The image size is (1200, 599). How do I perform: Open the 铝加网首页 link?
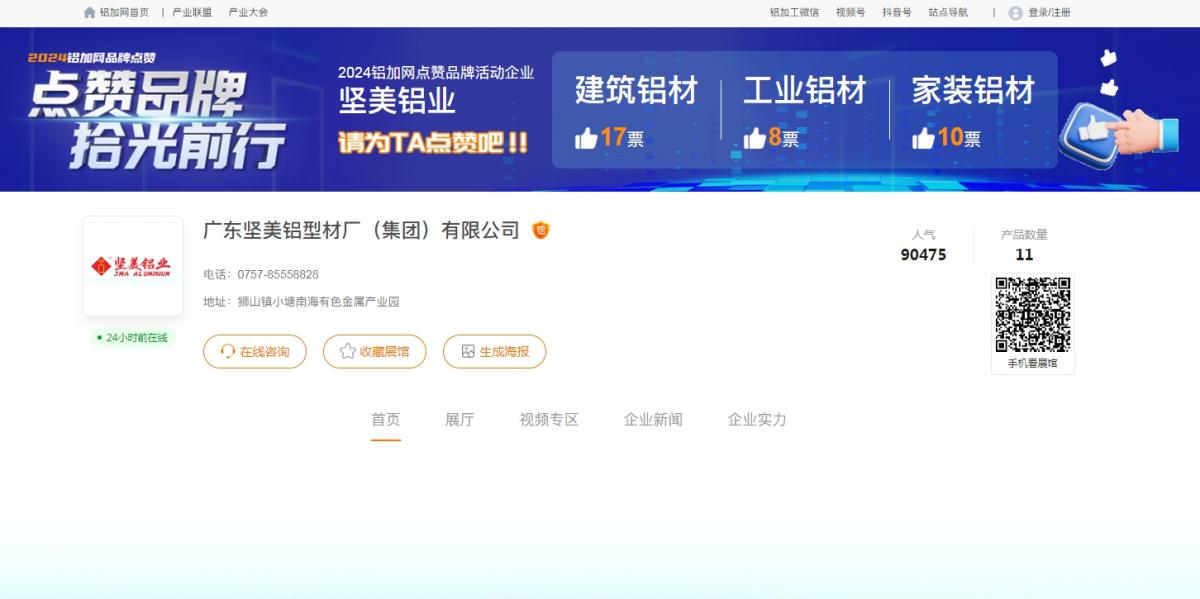coord(124,13)
